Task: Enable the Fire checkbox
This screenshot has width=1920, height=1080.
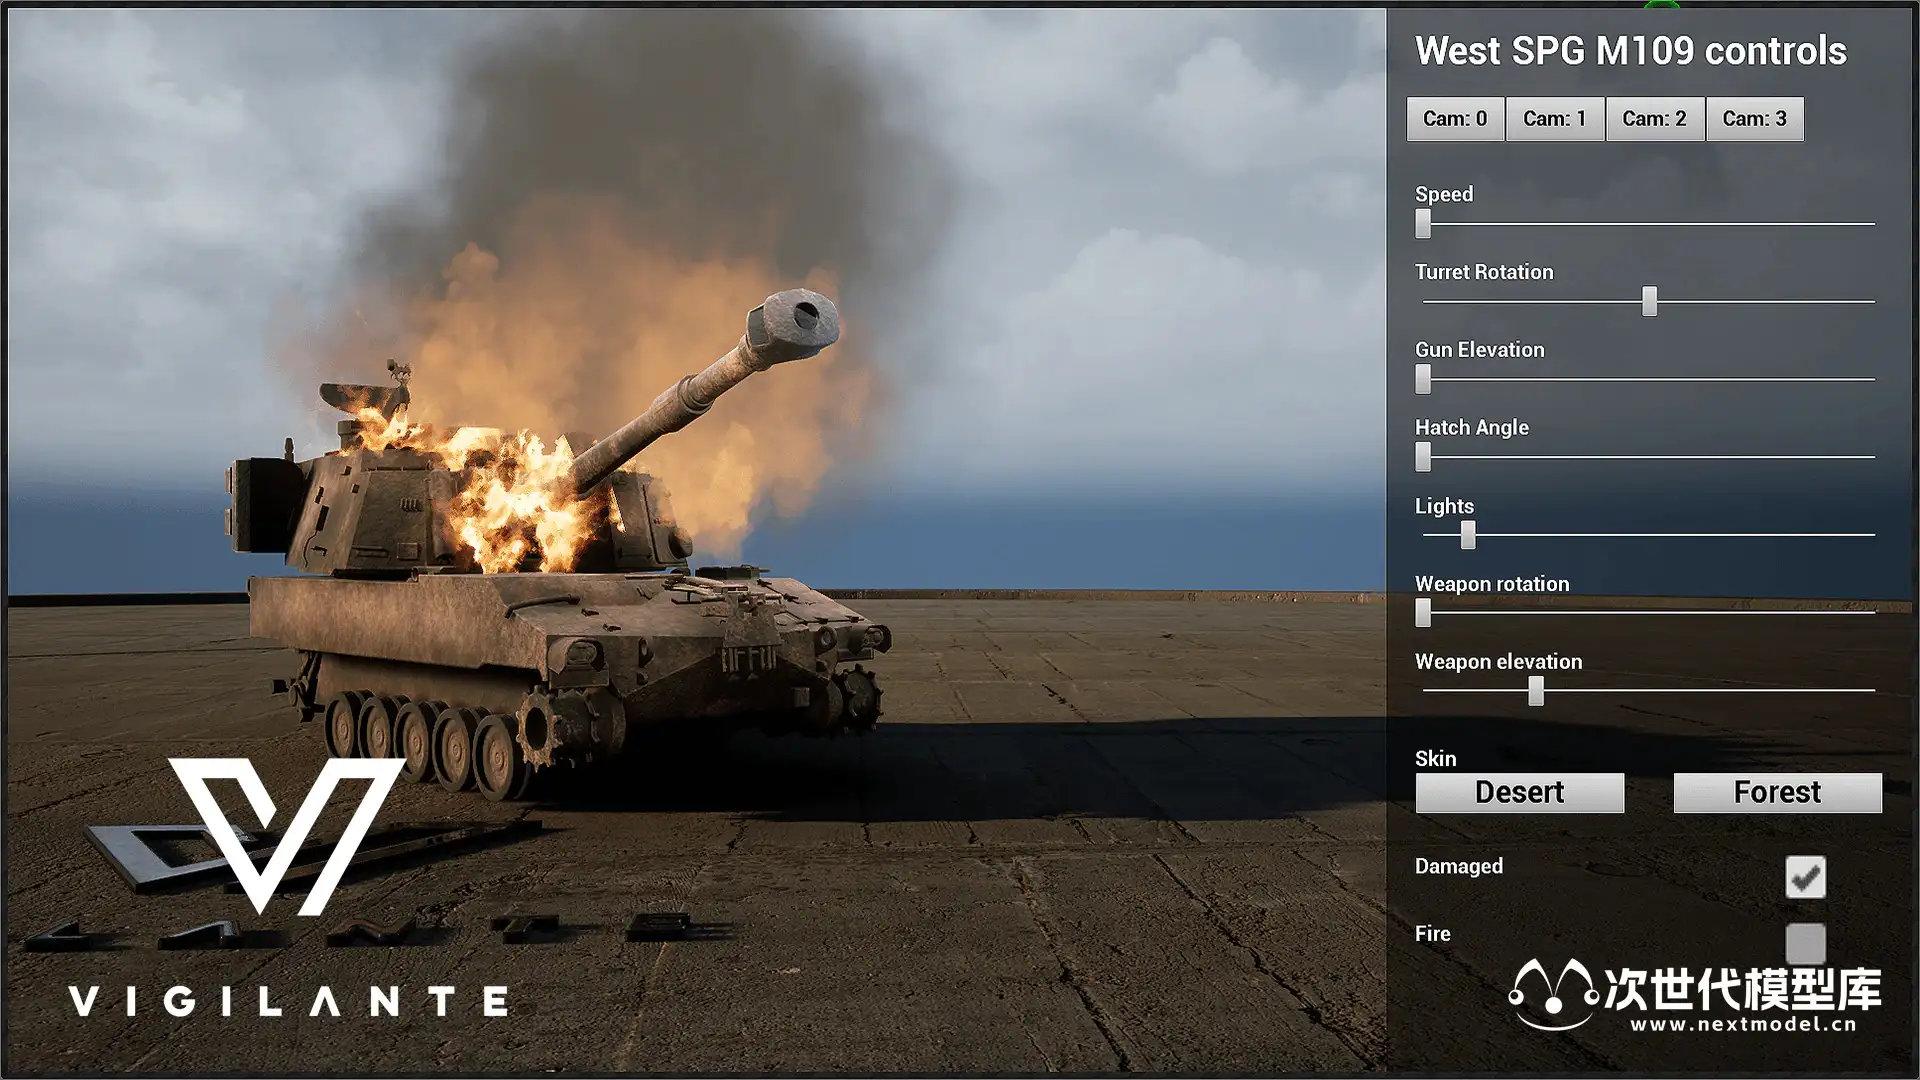Action: 1805,943
